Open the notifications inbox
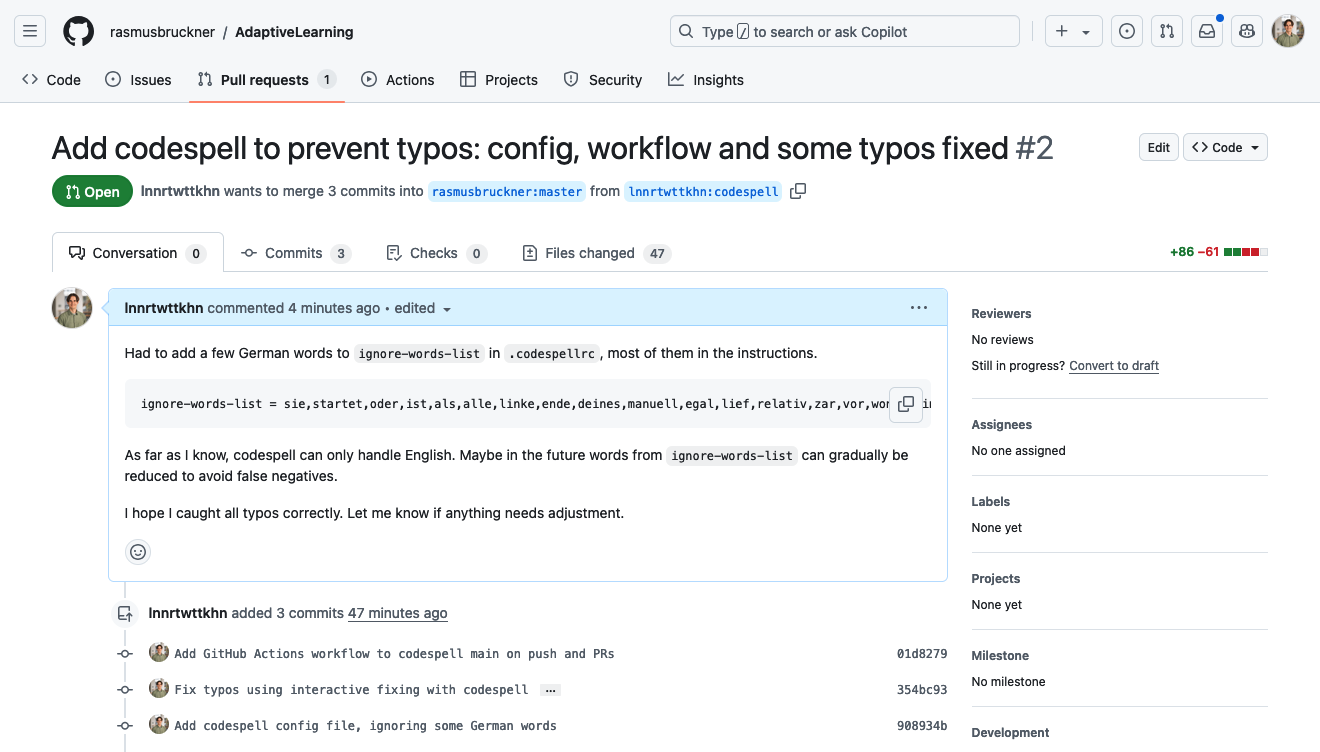The image size is (1320, 752). (x=1207, y=32)
